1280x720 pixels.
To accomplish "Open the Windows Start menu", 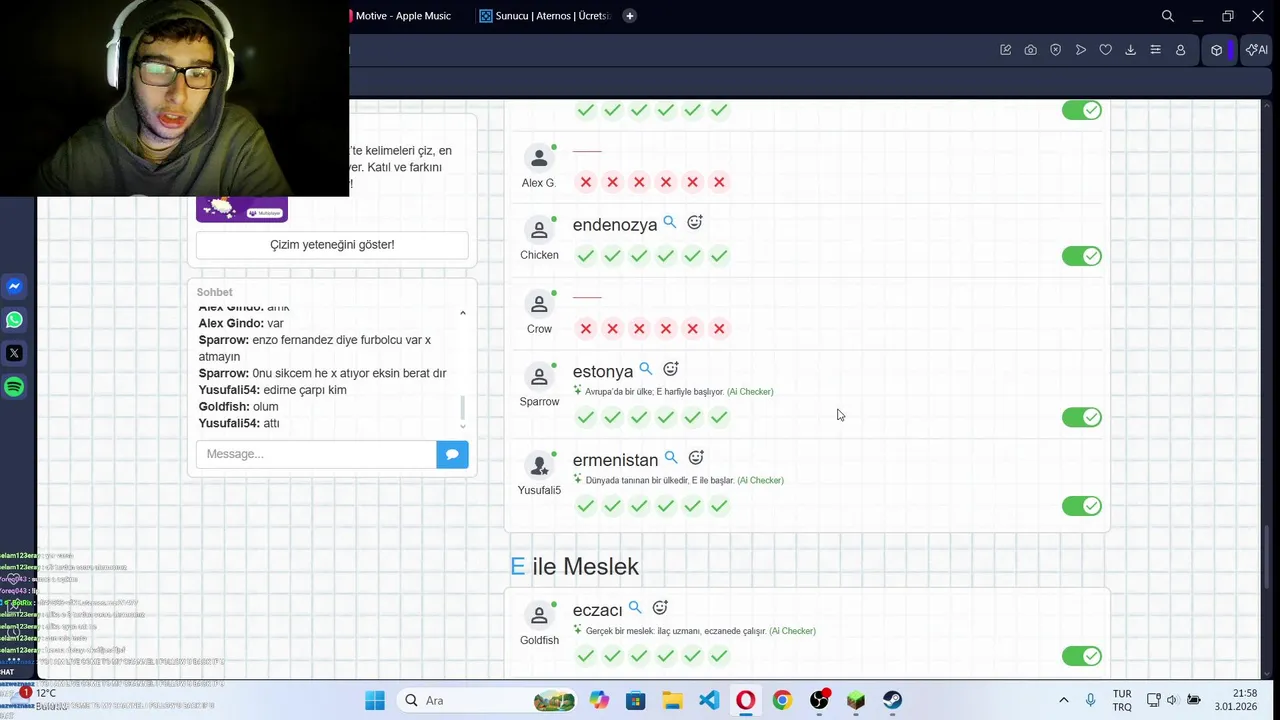I will click(375, 700).
